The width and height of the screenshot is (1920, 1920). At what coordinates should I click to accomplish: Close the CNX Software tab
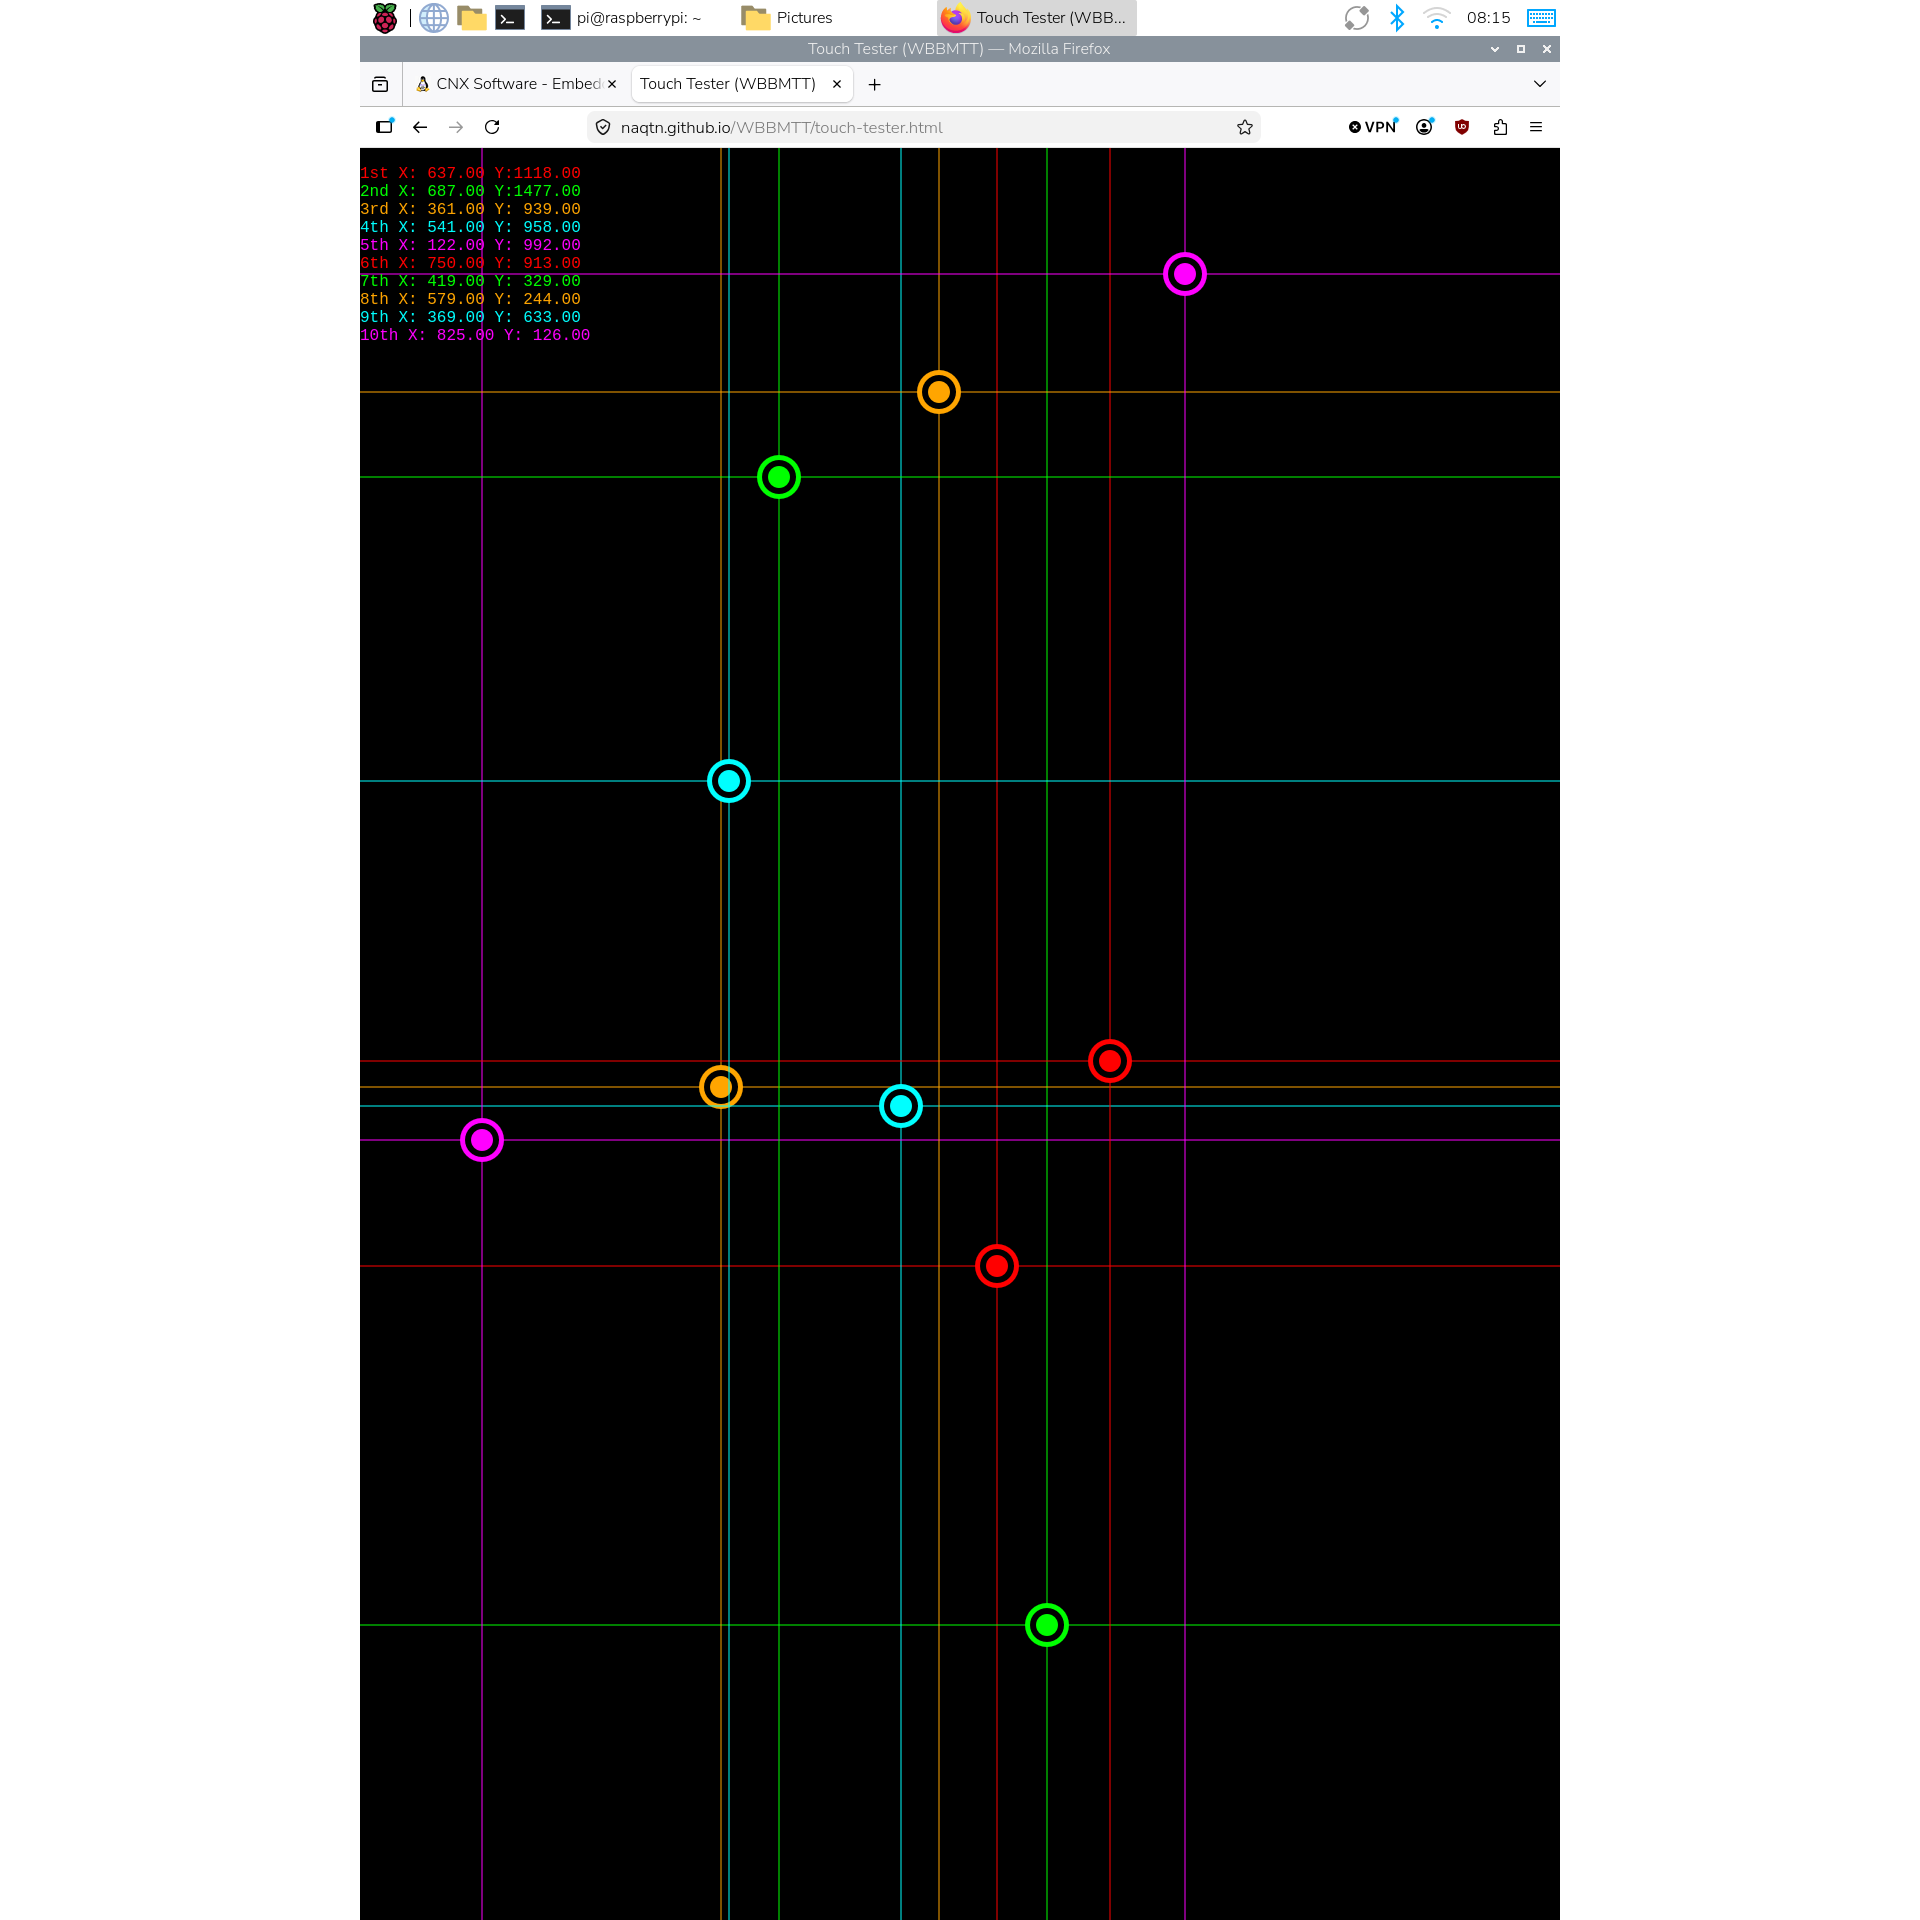pyautogui.click(x=612, y=84)
